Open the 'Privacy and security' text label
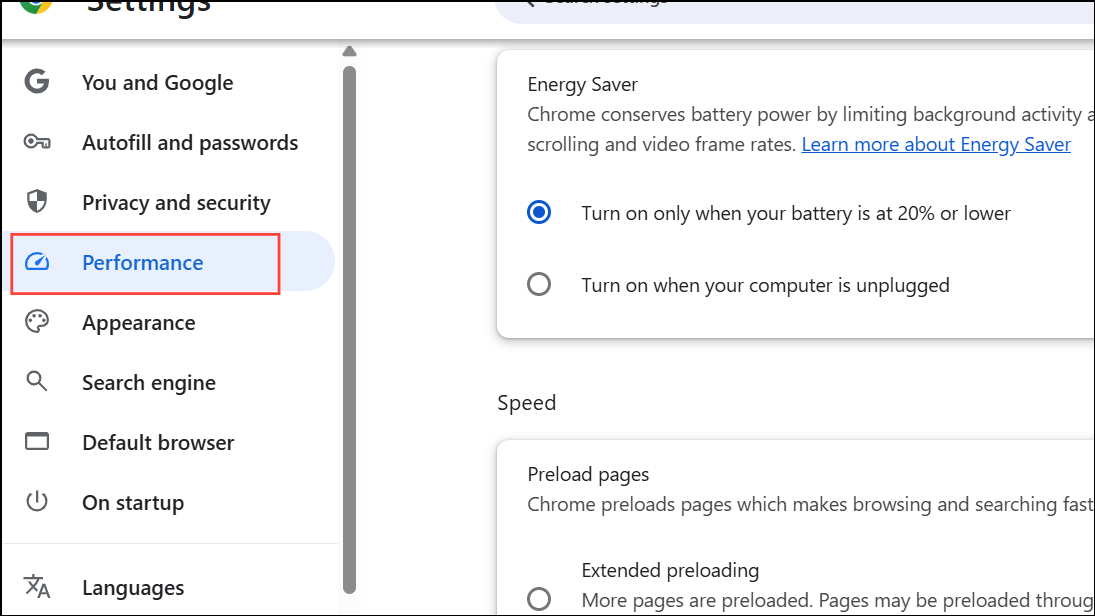This screenshot has height=616, width=1095. [x=176, y=203]
